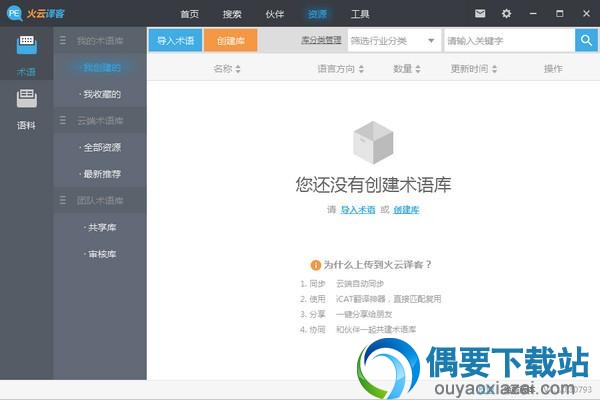The height and width of the screenshot is (400, 600).
Task: Click the 操作 column header
Action: point(553,69)
